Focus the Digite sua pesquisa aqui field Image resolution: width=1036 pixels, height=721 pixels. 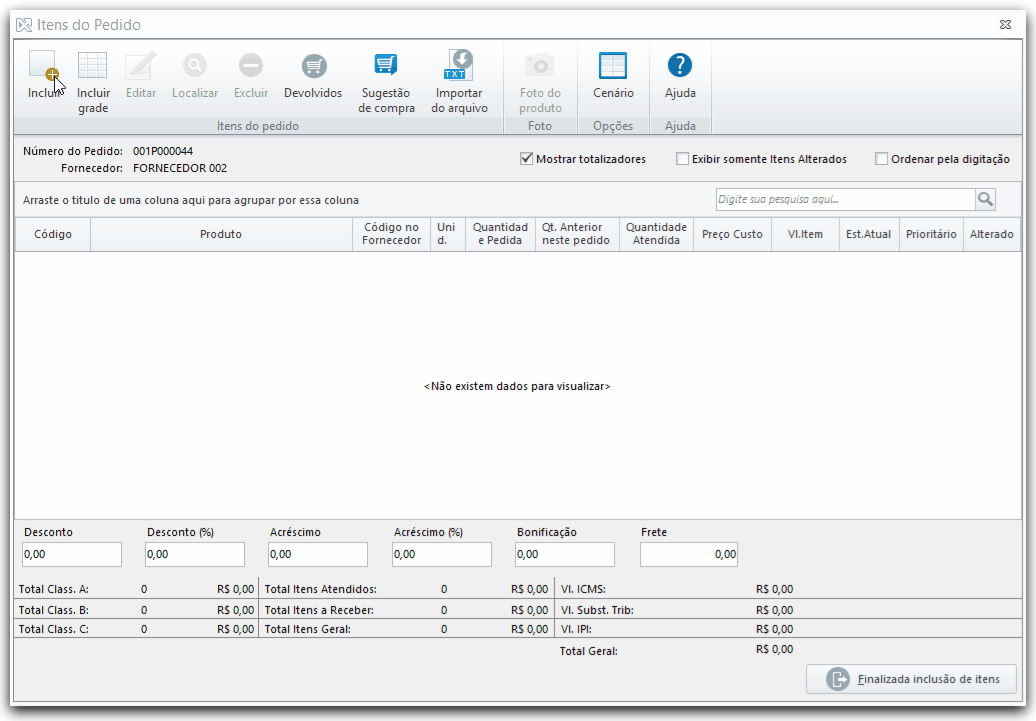845,200
